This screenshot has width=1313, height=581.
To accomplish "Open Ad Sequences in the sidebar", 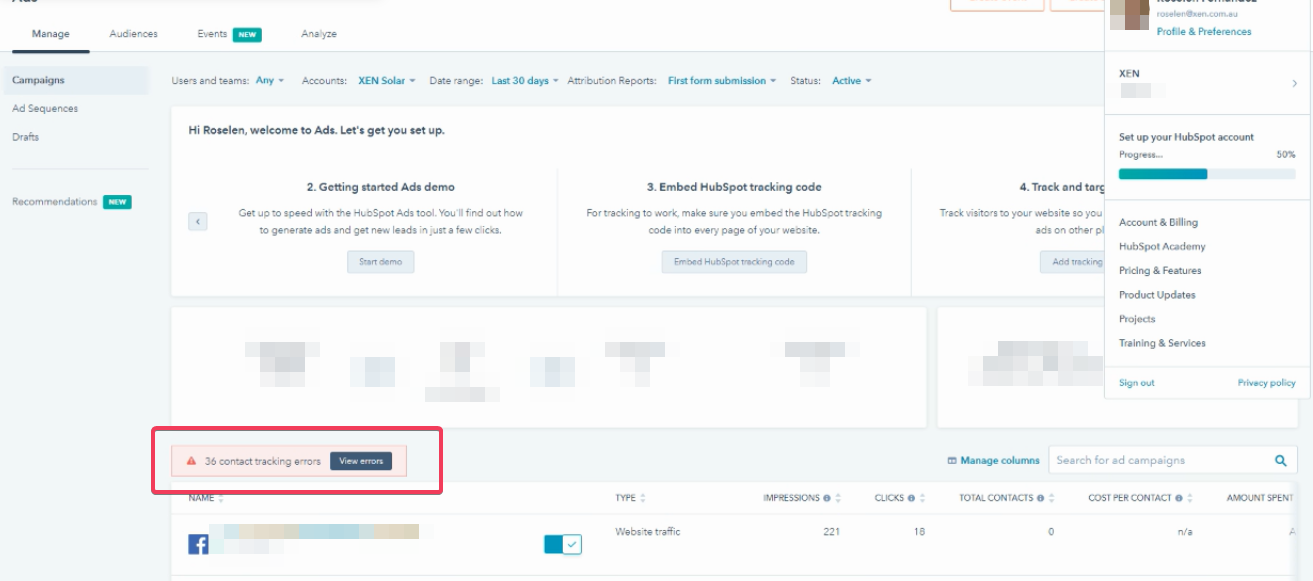I will 45,108.
